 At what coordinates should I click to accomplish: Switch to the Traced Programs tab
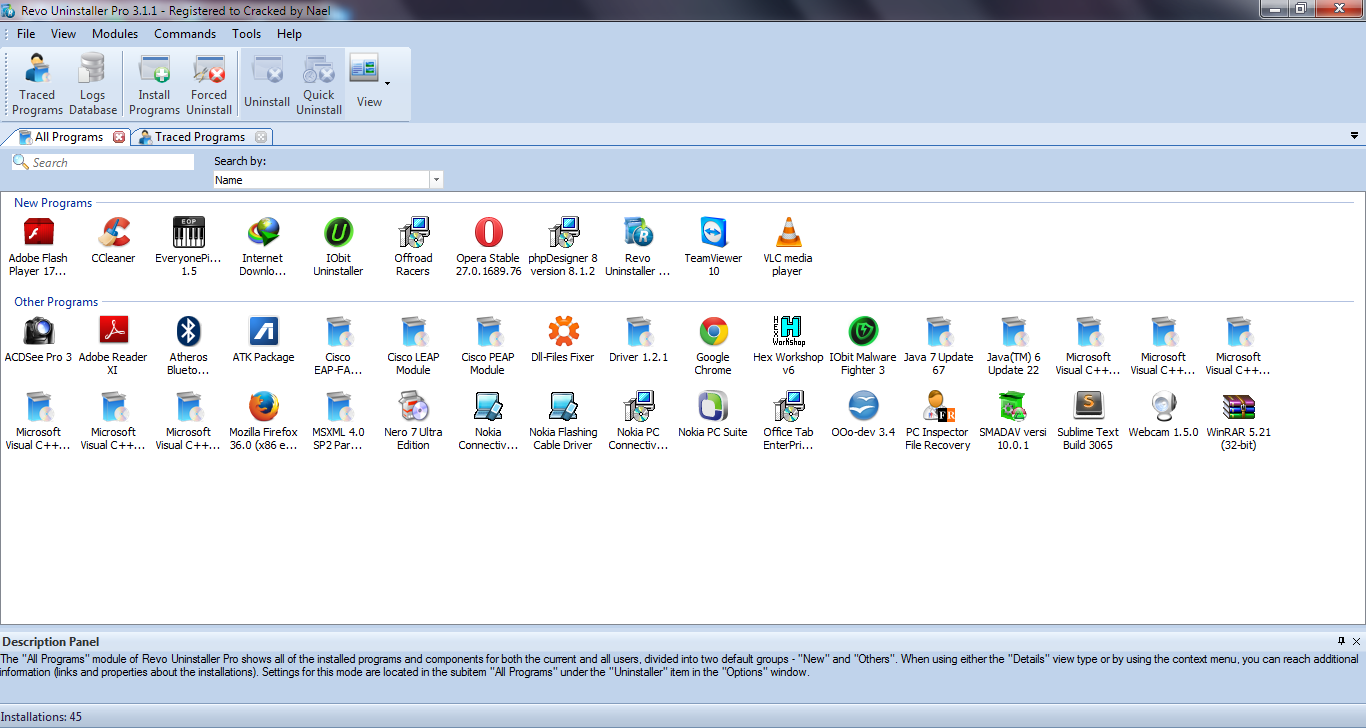pos(200,137)
